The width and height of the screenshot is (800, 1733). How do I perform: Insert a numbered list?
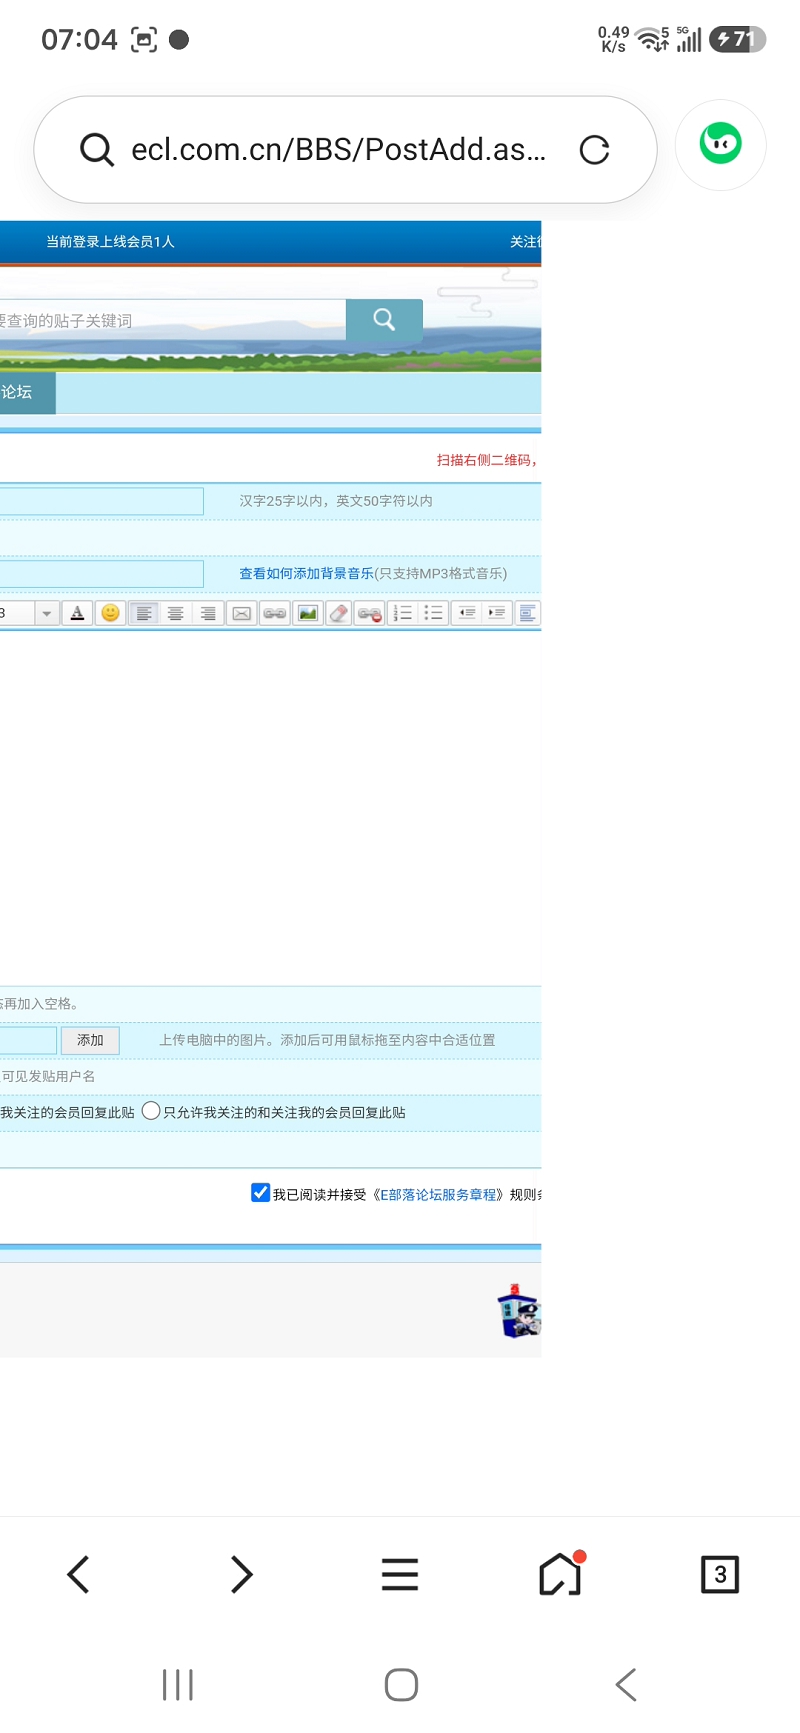(402, 613)
